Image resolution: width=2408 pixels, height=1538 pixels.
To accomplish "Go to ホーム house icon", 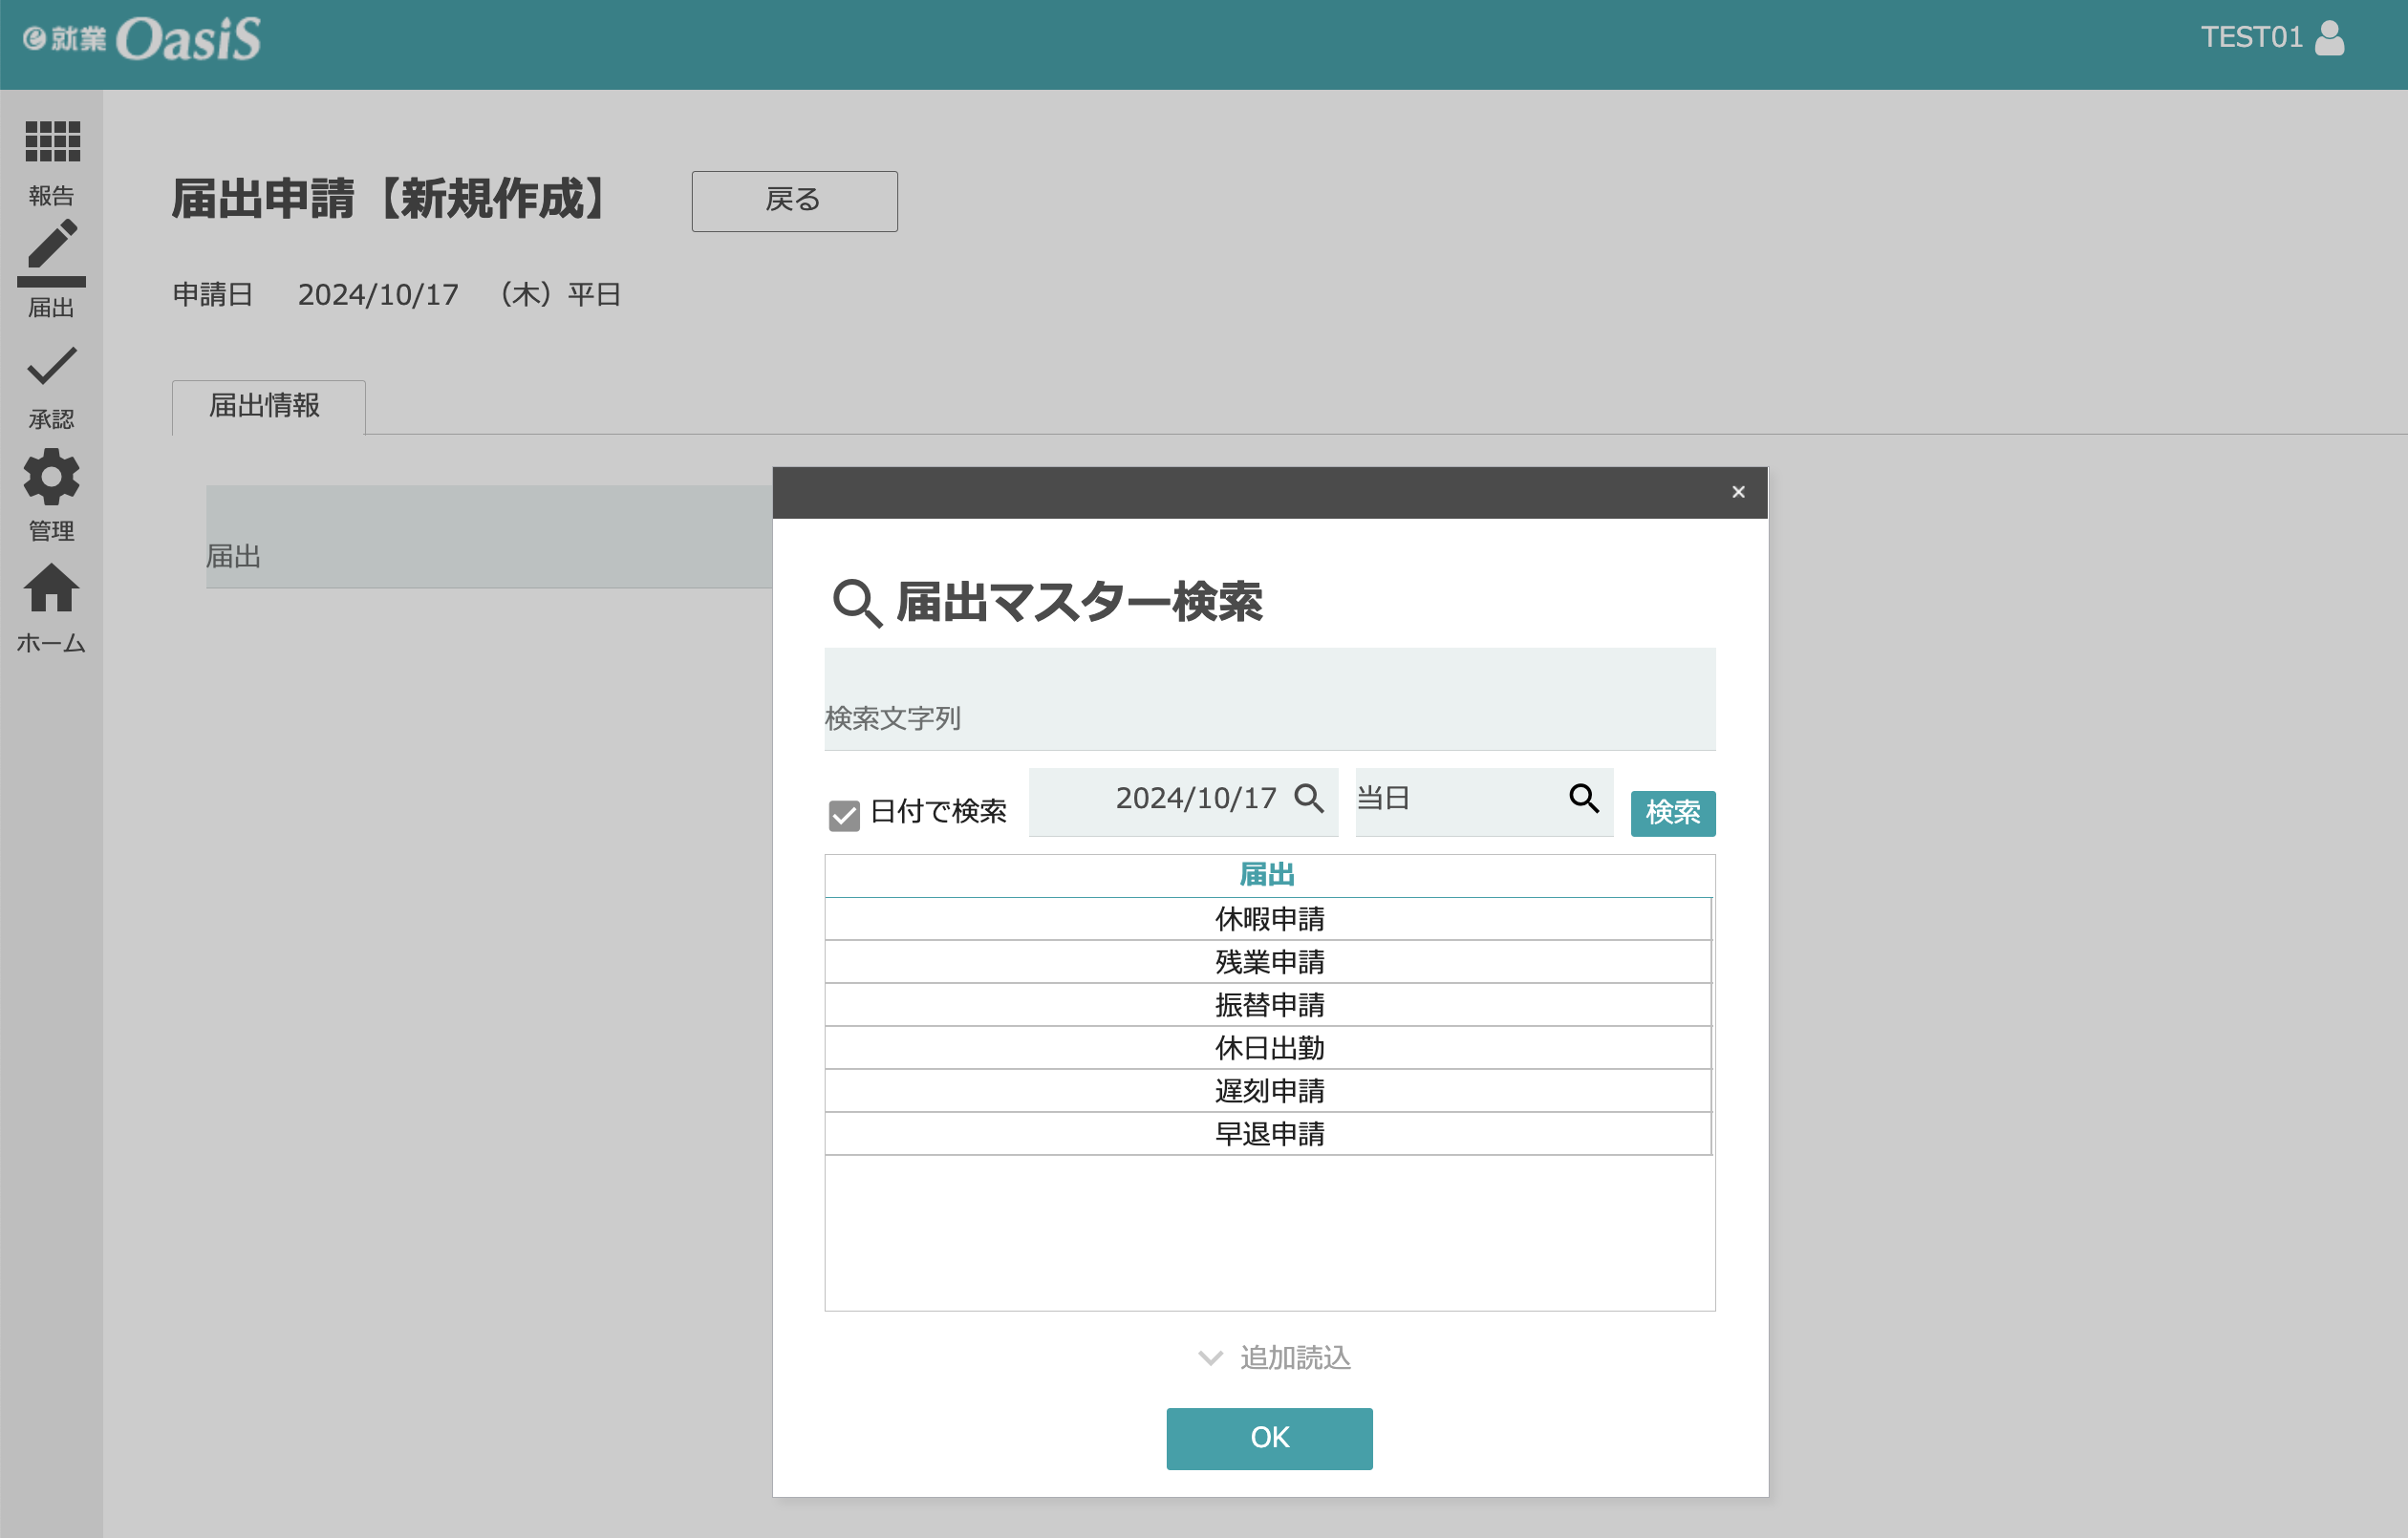I will (x=52, y=588).
